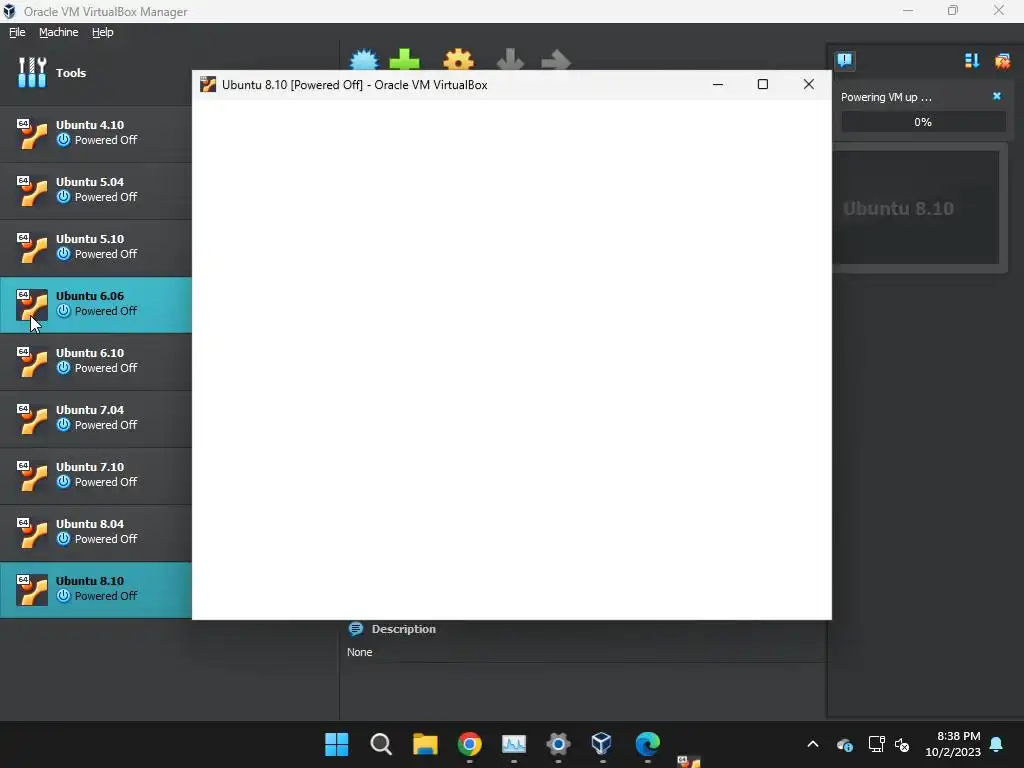Screen dimensions: 1024x768
Task: Maximize the Ubuntu 8.10 VM window
Action: click(762, 84)
